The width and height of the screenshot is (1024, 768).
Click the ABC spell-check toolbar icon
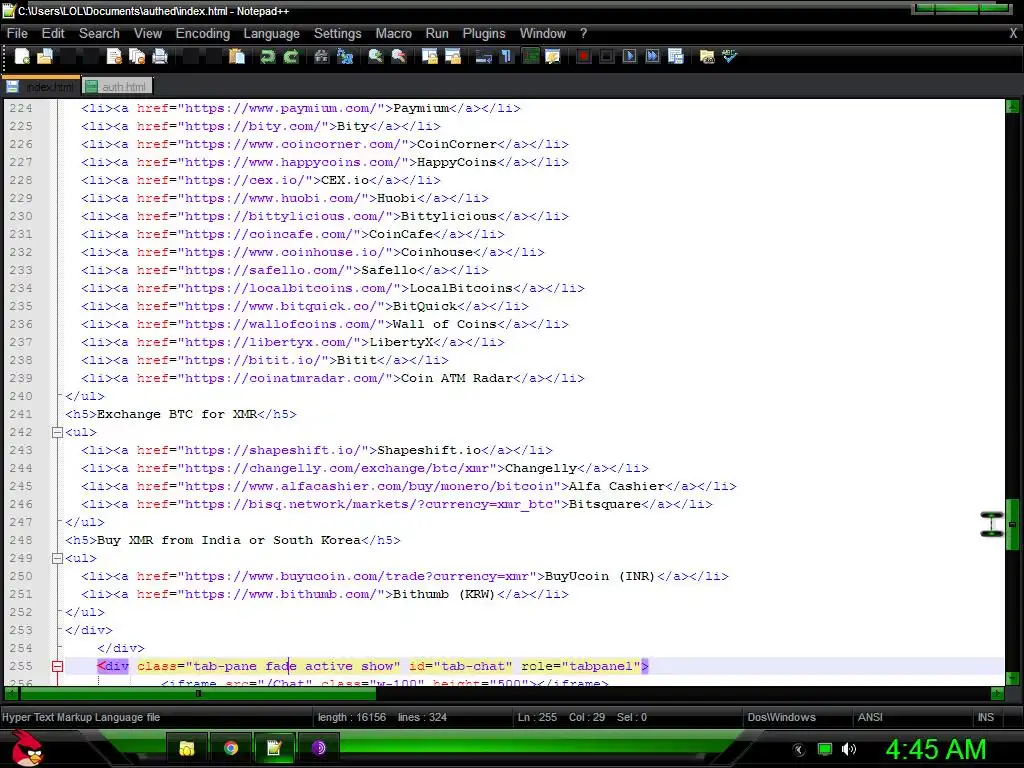point(729,57)
